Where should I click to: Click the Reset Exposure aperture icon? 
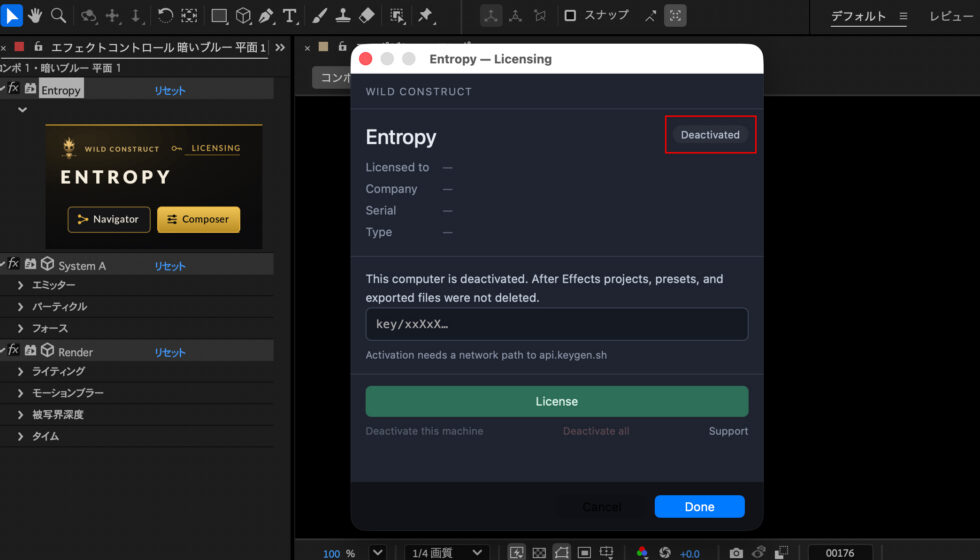pyautogui.click(x=665, y=552)
